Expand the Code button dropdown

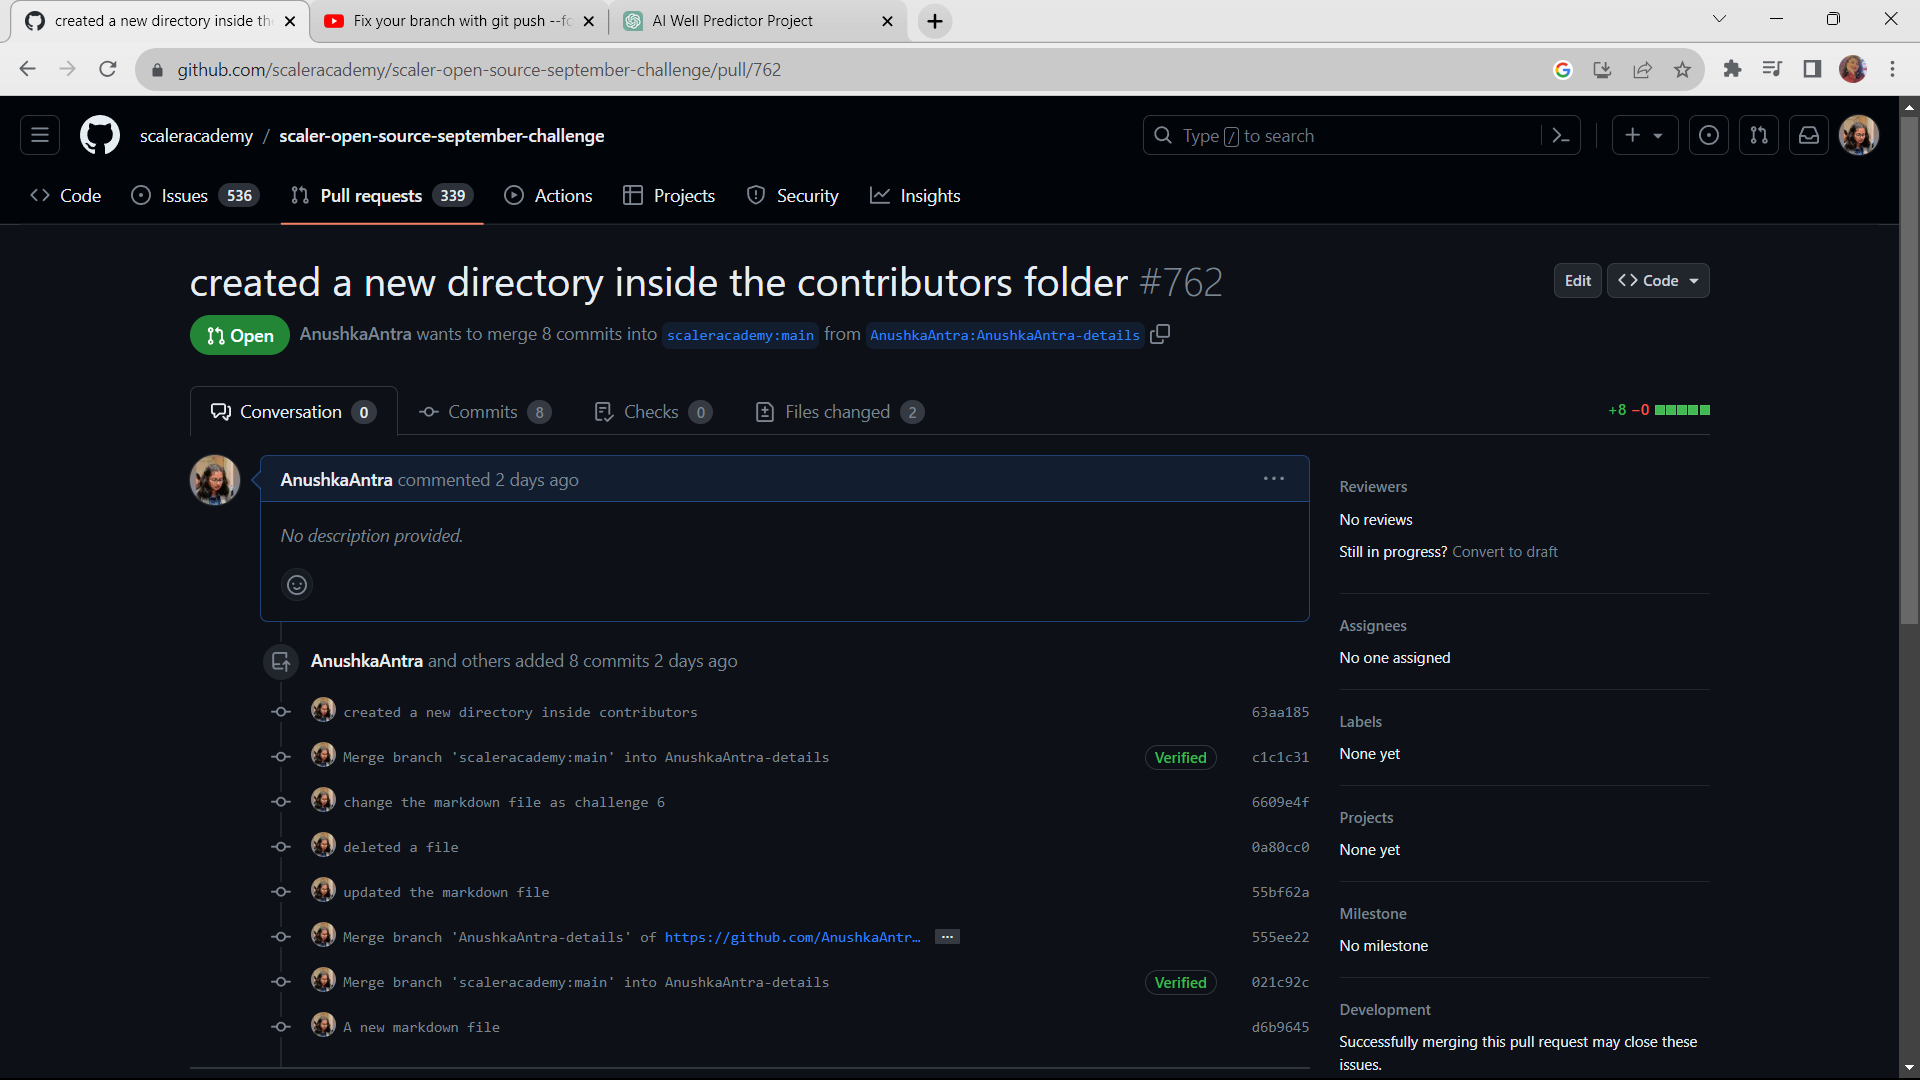coord(1692,280)
